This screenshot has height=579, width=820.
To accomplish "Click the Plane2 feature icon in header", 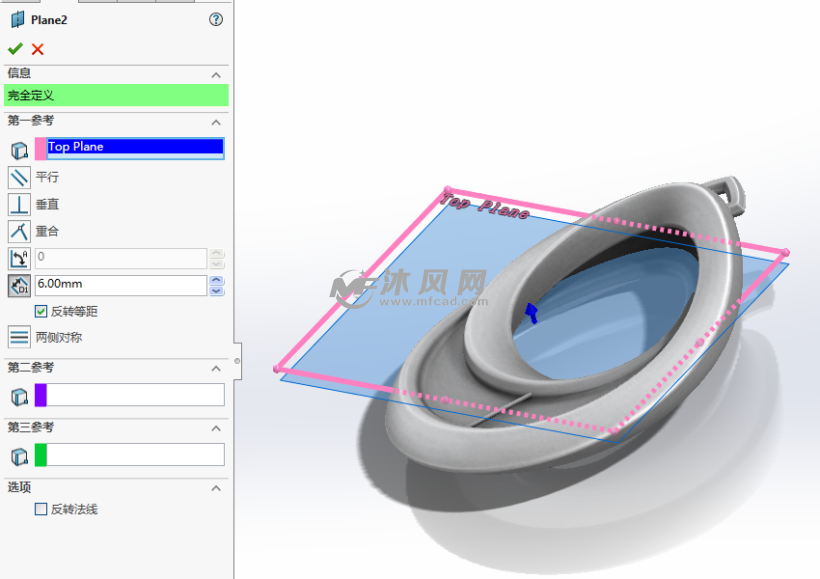I will 17,20.
